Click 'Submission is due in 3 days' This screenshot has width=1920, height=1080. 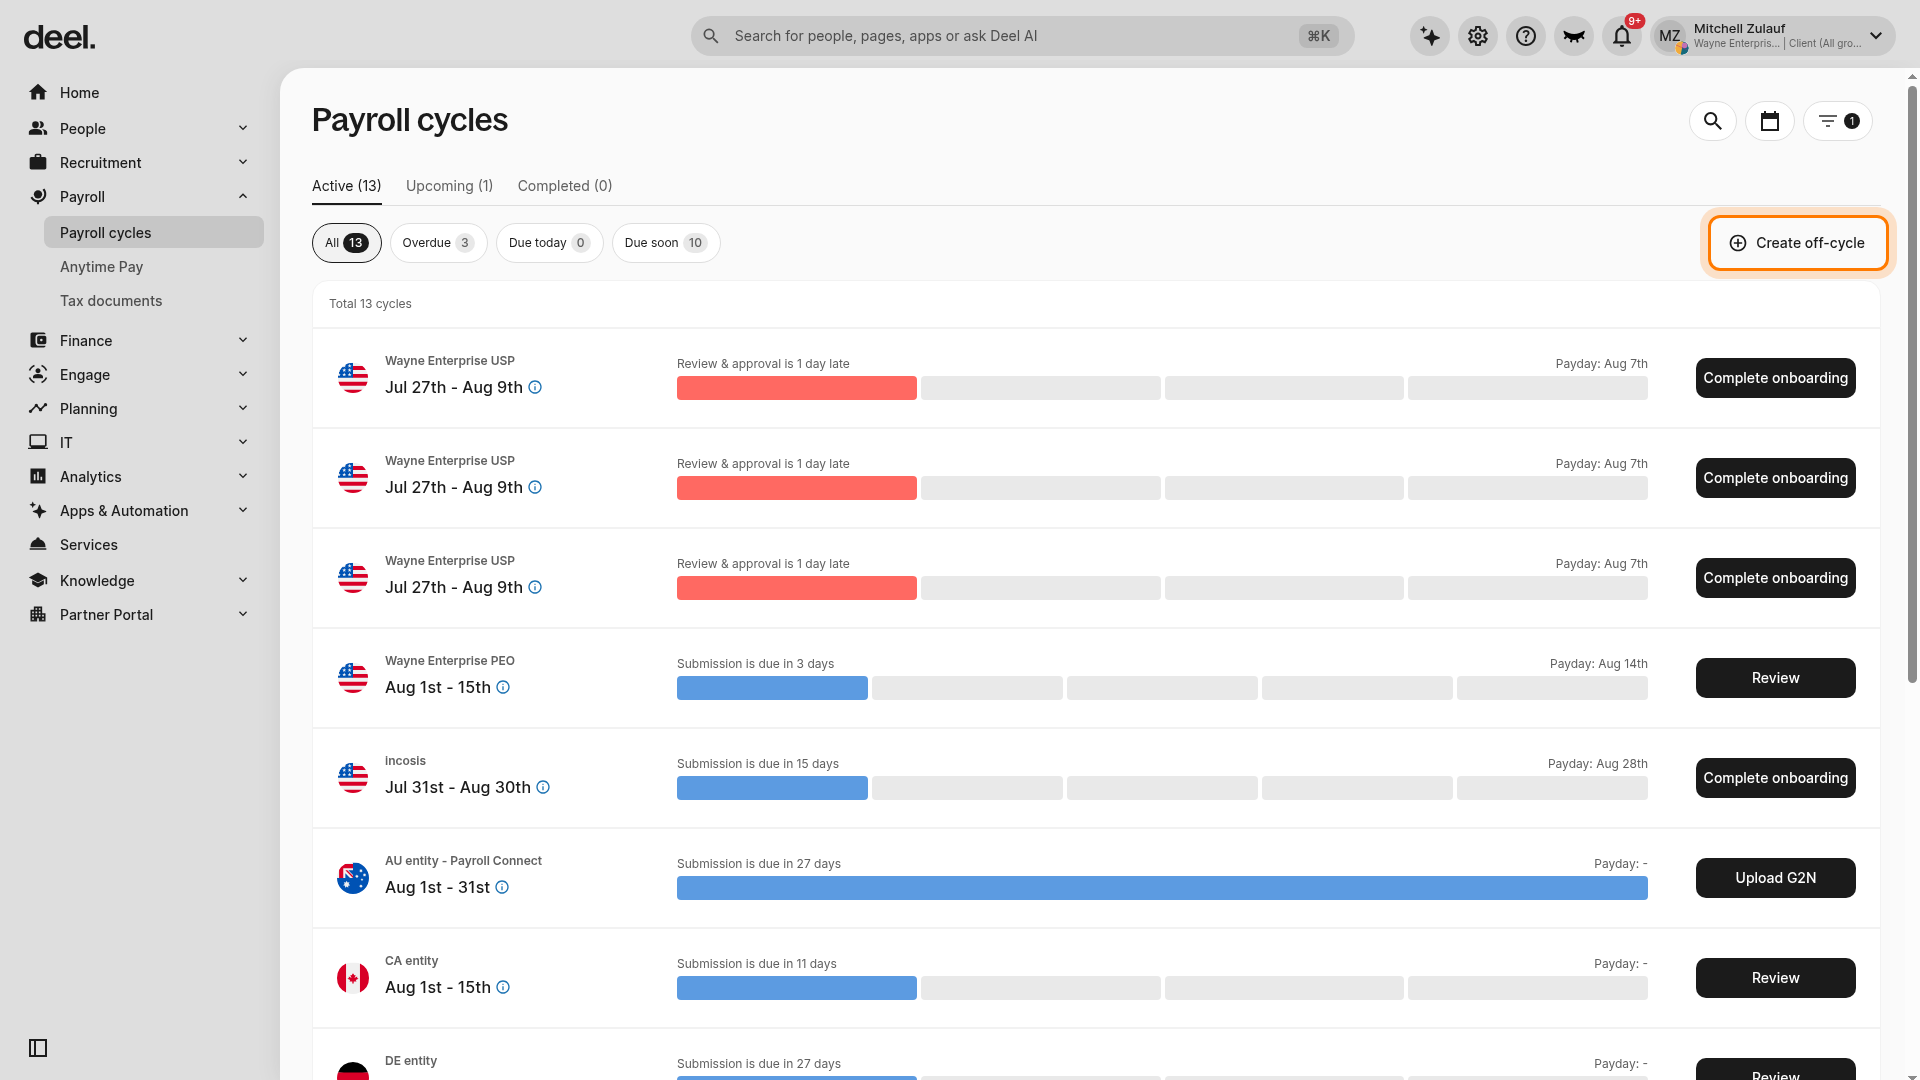point(755,664)
